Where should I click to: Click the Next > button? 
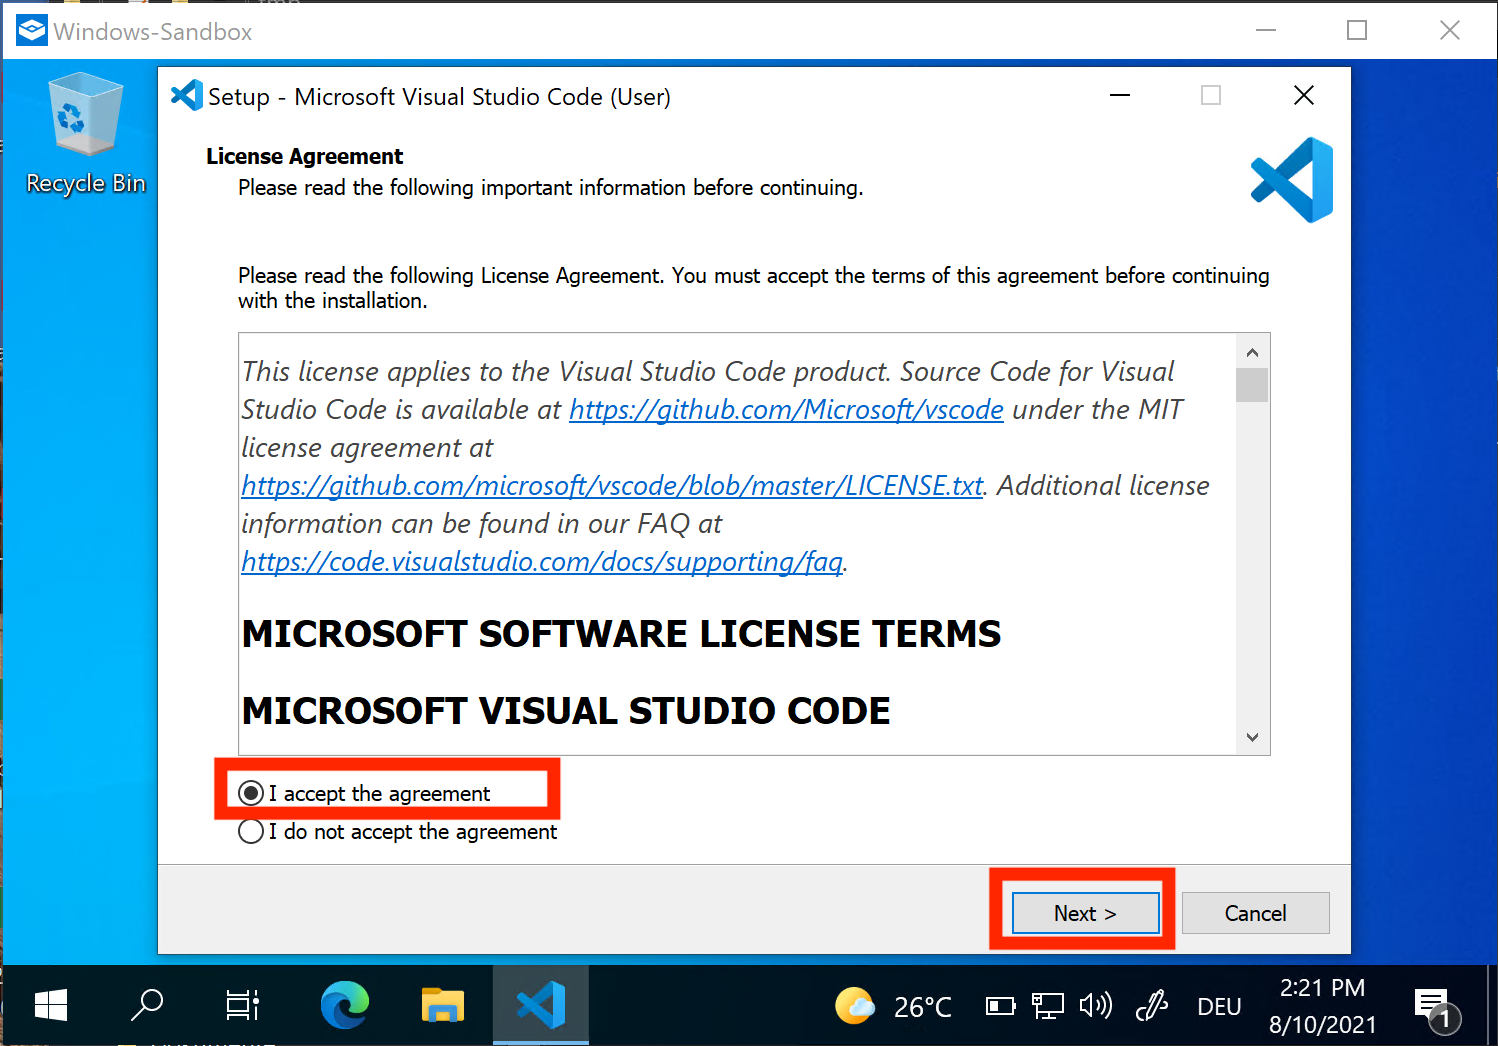1085,913
